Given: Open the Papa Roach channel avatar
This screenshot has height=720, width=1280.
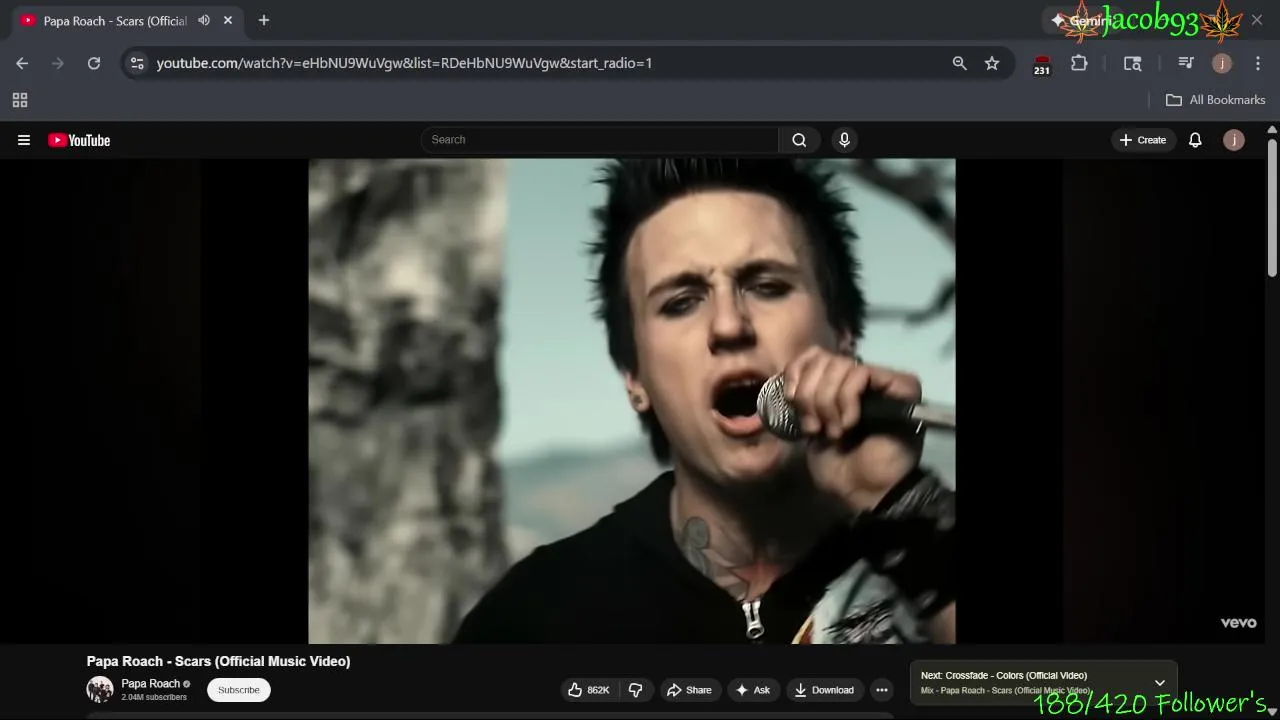Looking at the screenshot, I should tap(100, 689).
